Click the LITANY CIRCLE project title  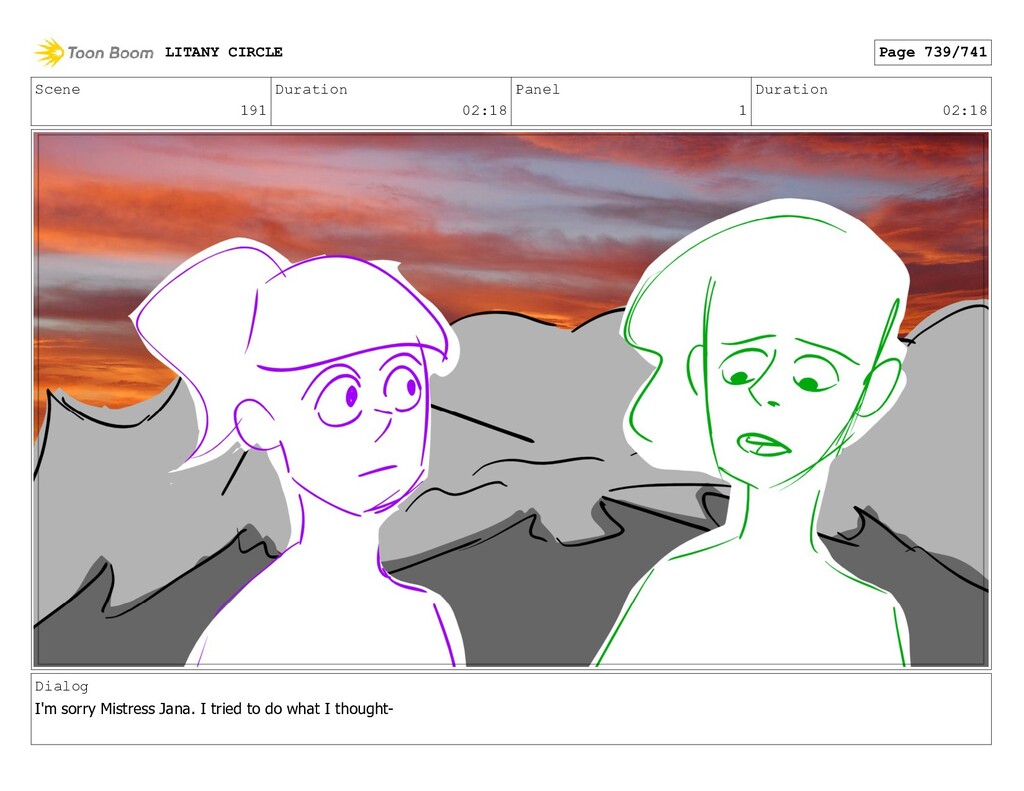coord(223,52)
